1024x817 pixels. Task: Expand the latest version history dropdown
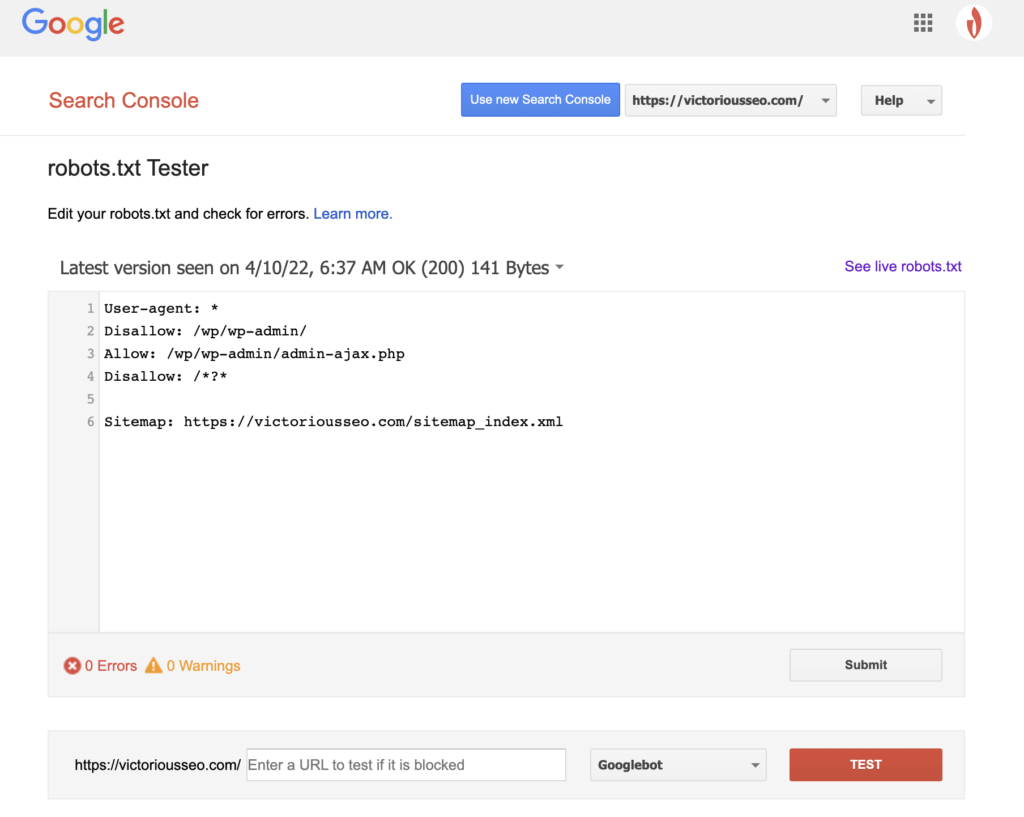[559, 267]
